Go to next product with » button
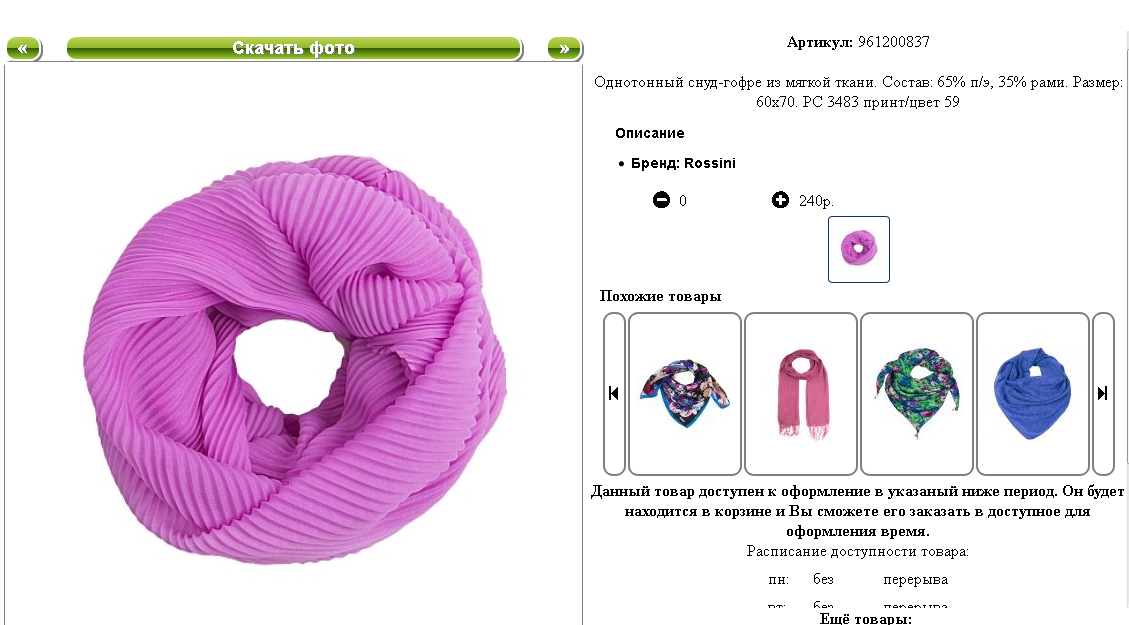Viewport: 1129px width, 625px height. point(564,48)
